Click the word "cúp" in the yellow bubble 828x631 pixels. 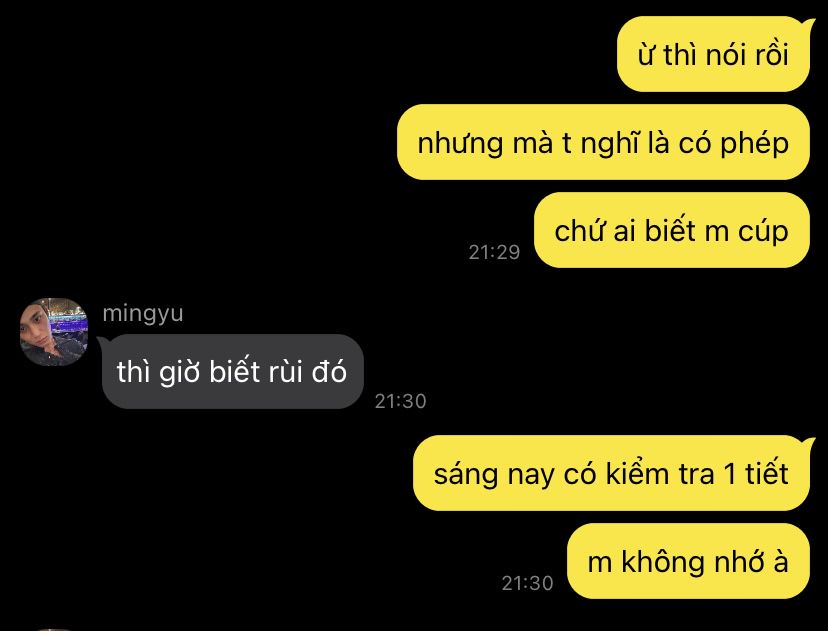(764, 232)
